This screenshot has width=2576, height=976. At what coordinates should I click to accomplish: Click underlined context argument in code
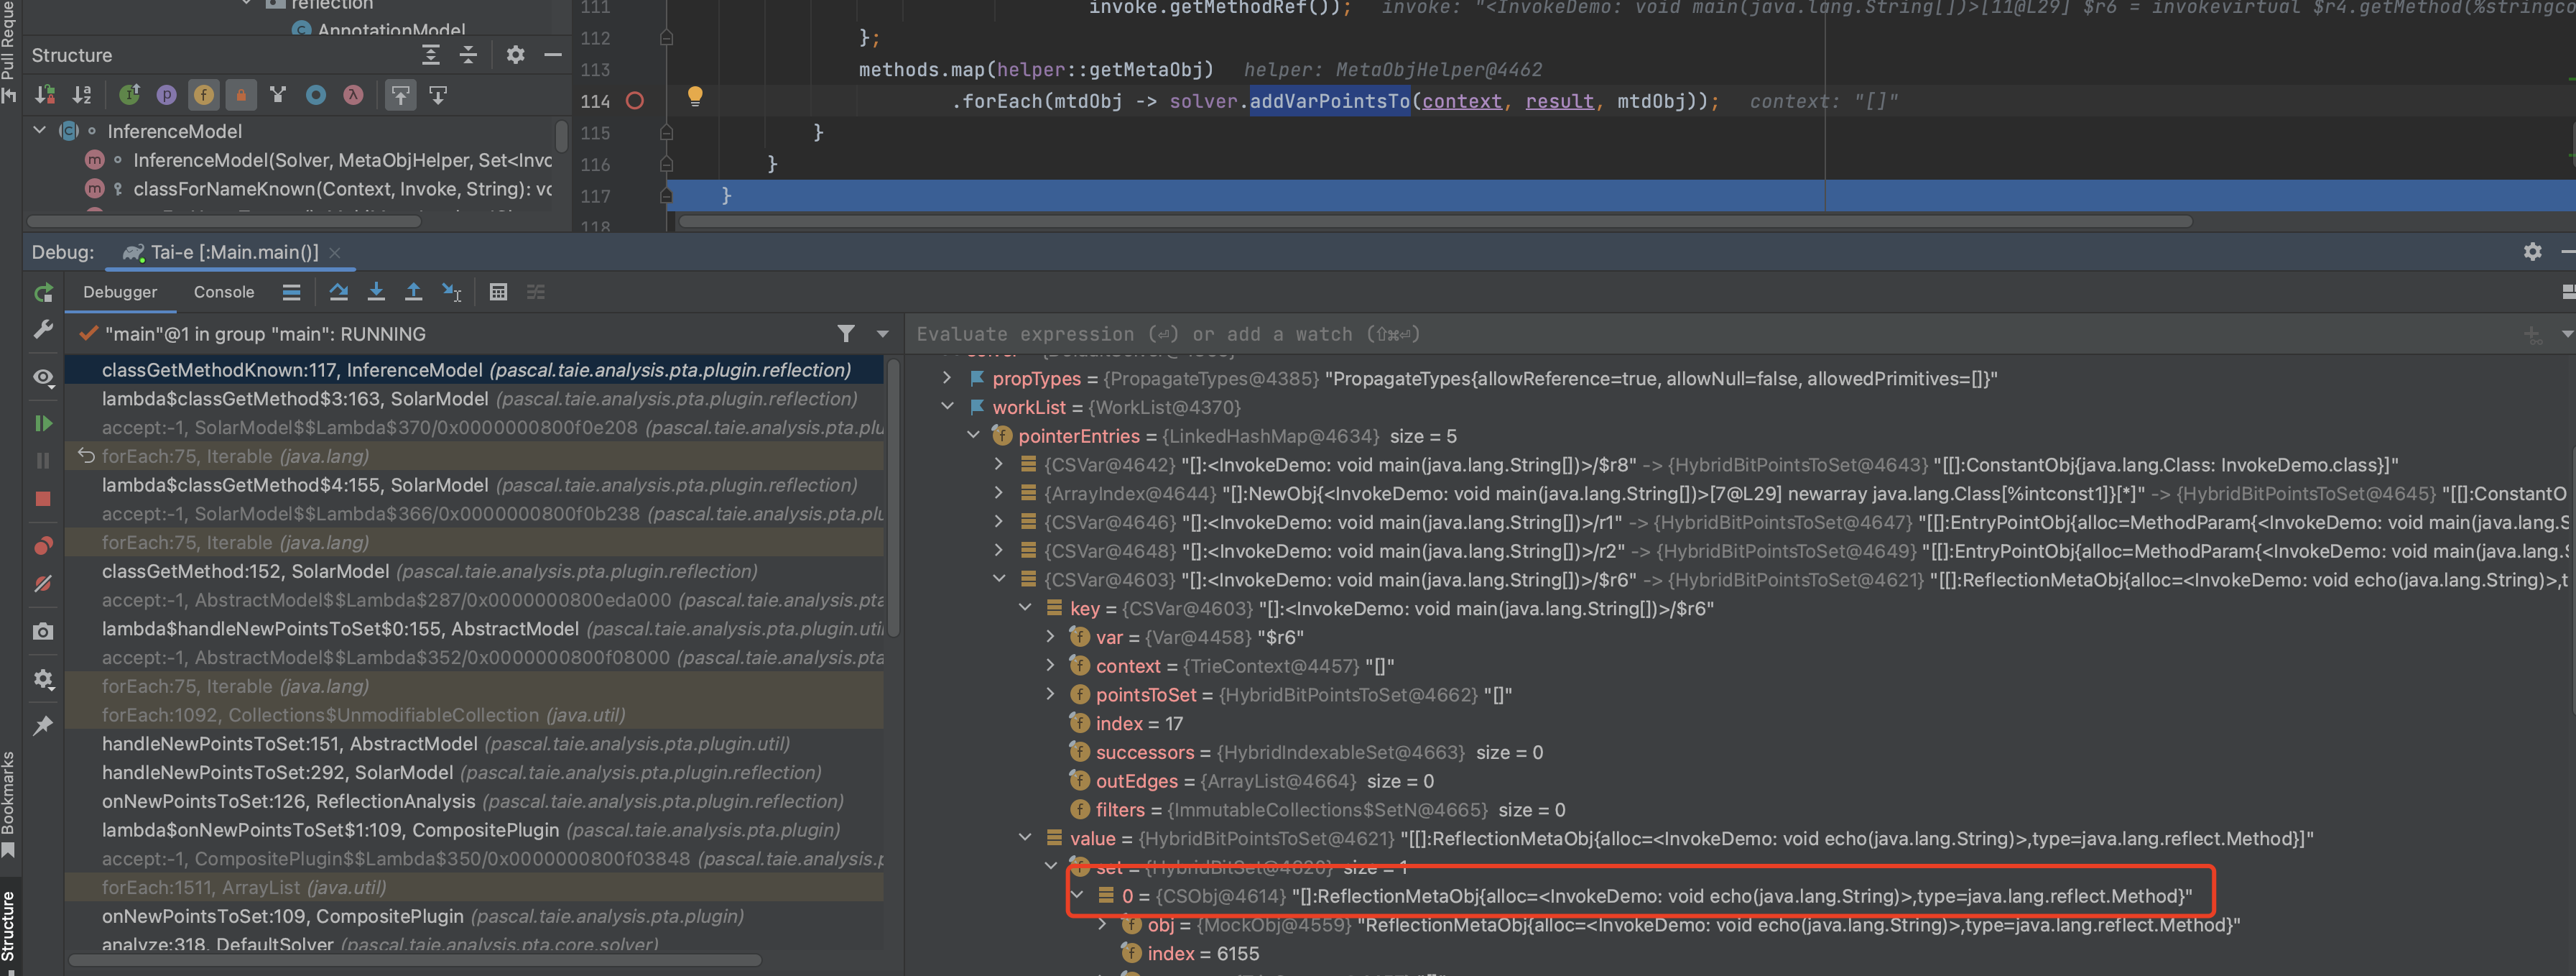[1461, 101]
